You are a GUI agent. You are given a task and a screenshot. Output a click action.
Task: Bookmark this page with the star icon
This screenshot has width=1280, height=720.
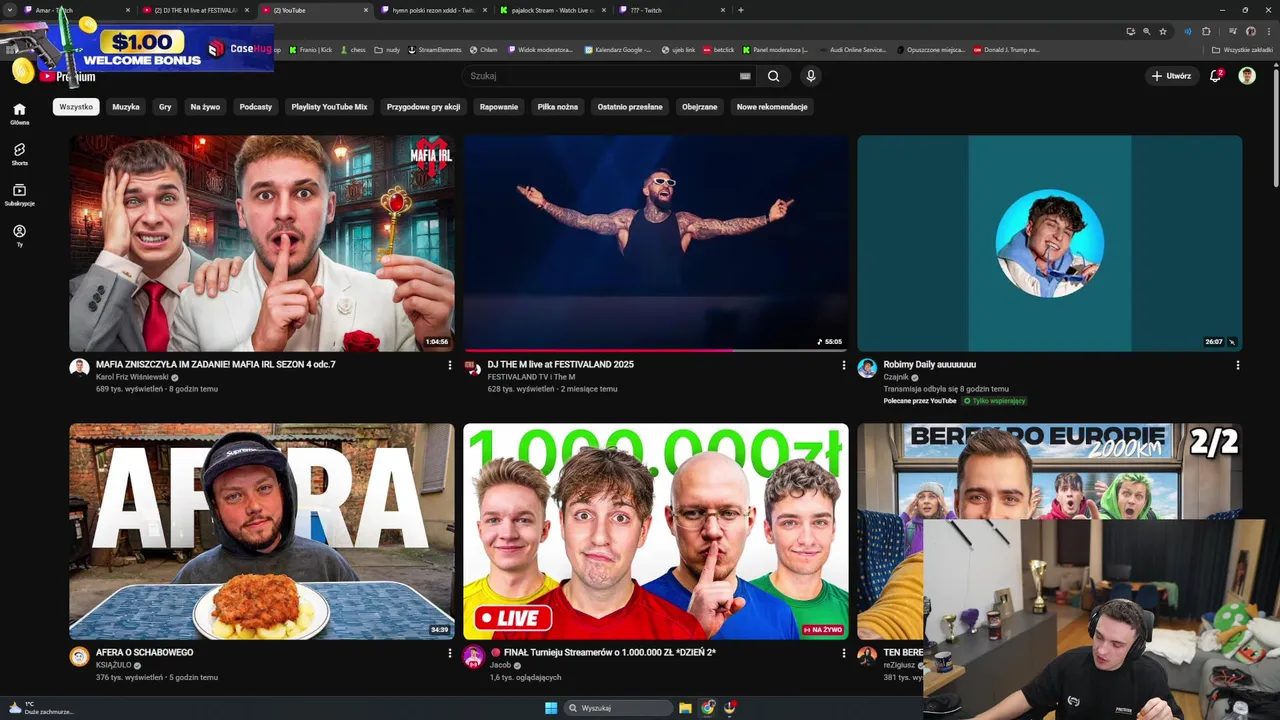point(1163,31)
